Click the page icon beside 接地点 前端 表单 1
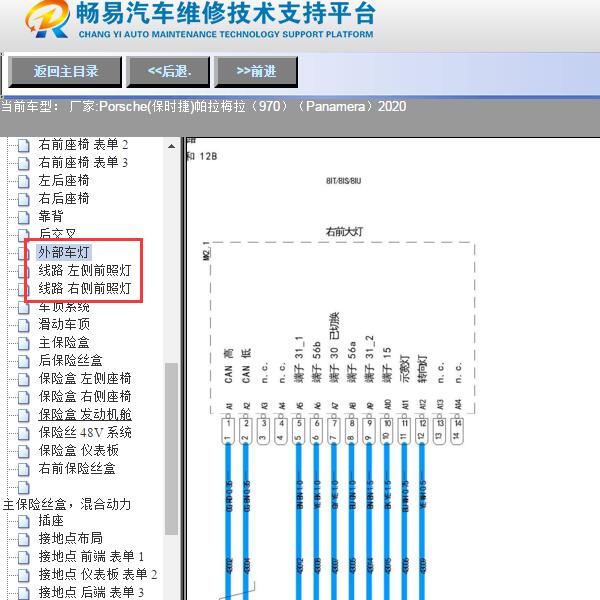 pos(24,557)
